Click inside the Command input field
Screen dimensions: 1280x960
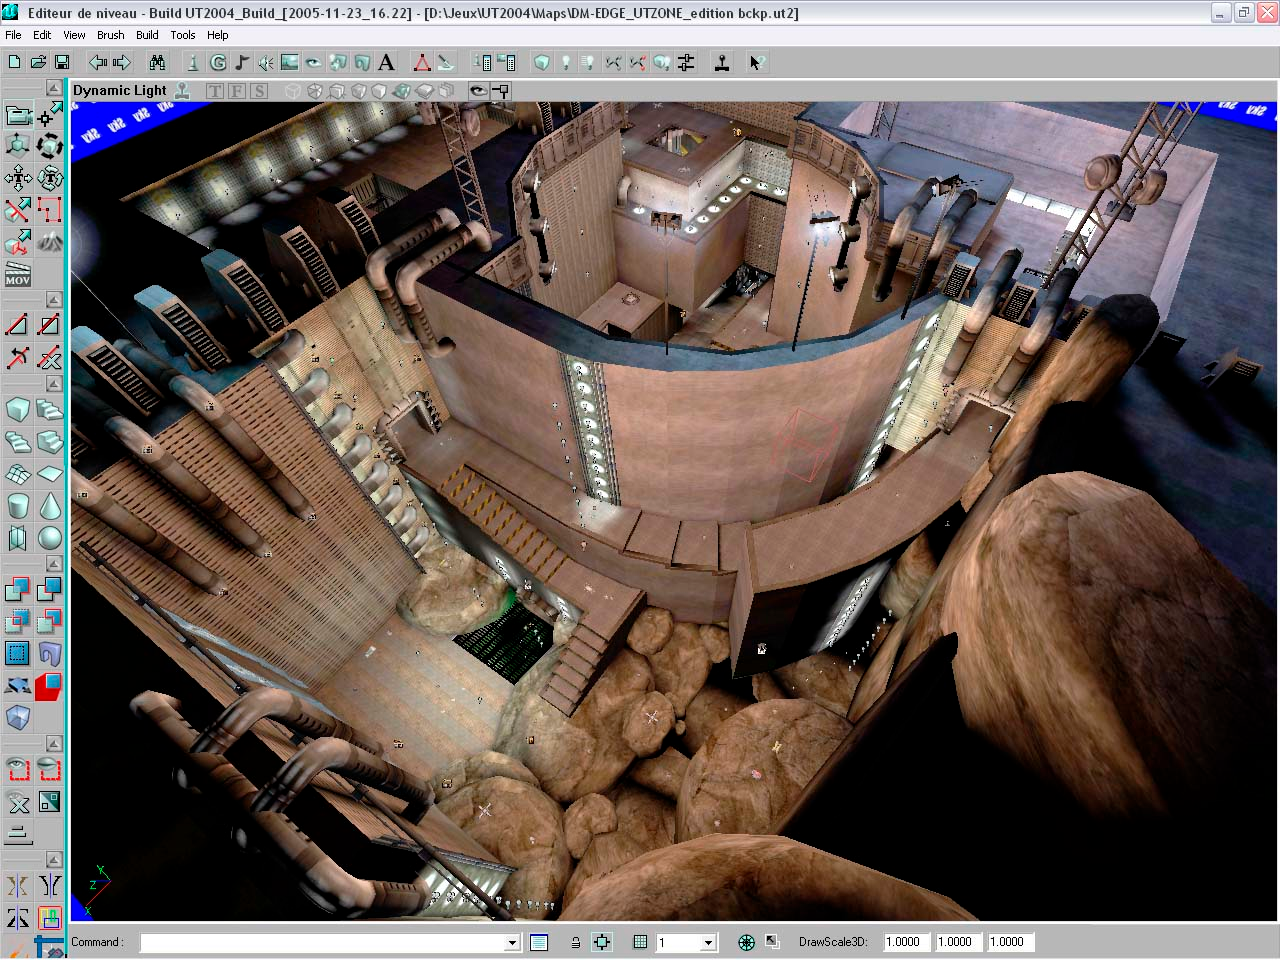[320, 941]
